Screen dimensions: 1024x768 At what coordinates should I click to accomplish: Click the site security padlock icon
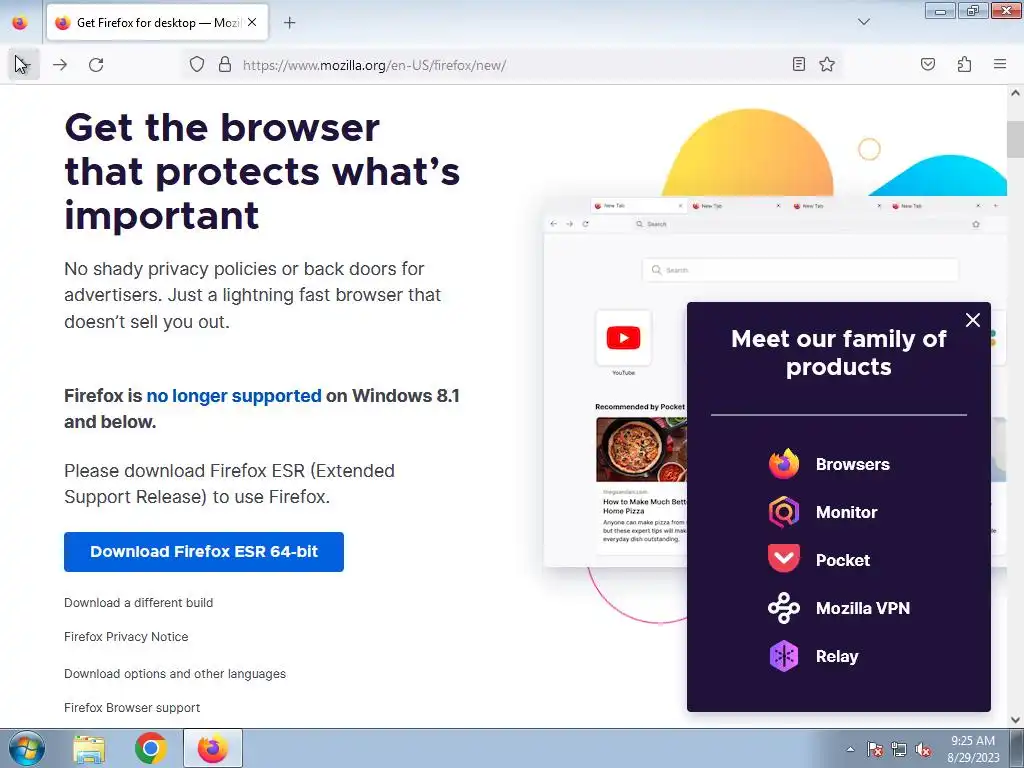(225, 64)
